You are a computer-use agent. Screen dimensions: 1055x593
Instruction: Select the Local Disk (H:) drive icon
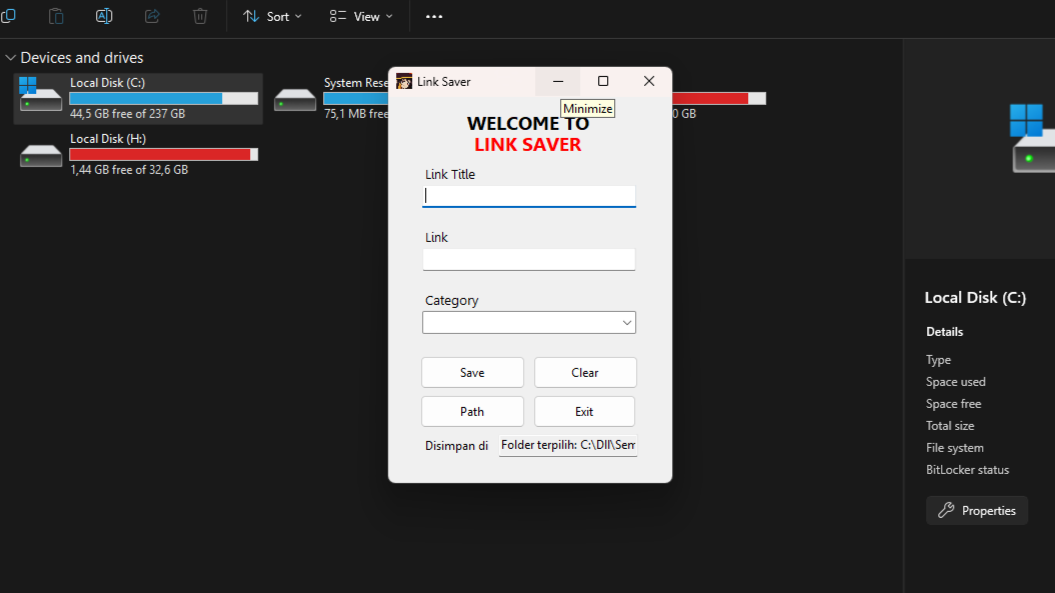[41, 155]
